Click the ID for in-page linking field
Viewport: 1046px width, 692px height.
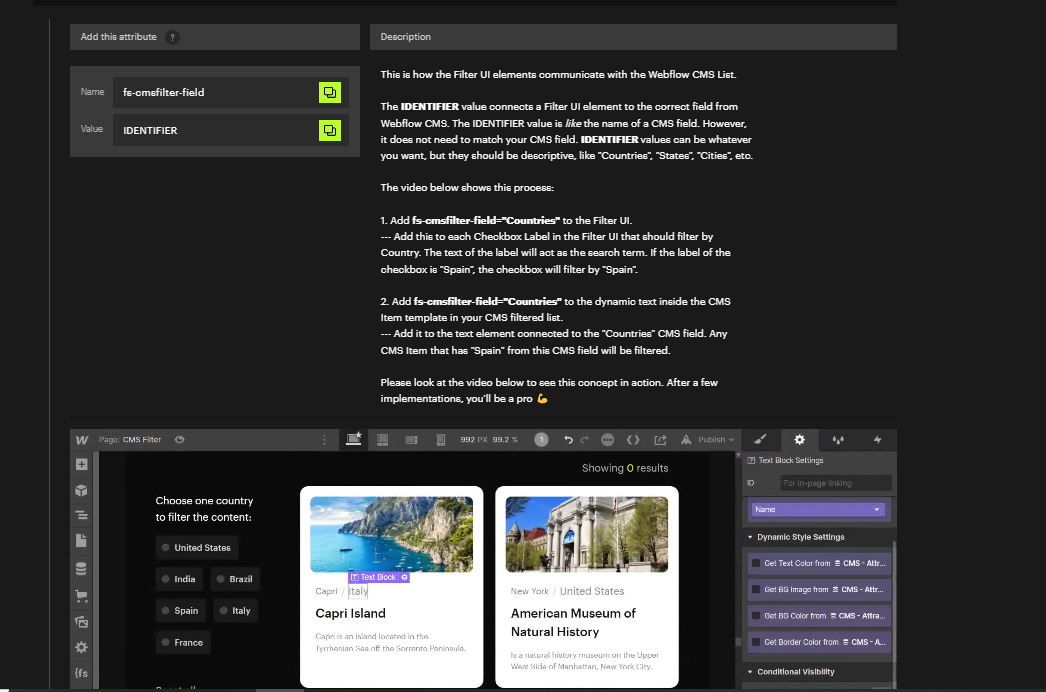pos(836,482)
